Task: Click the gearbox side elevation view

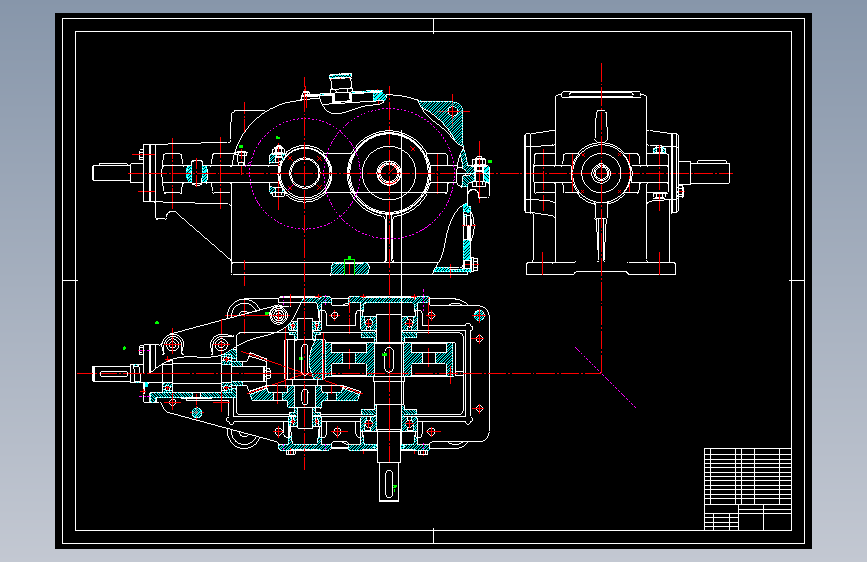Action: (627, 183)
